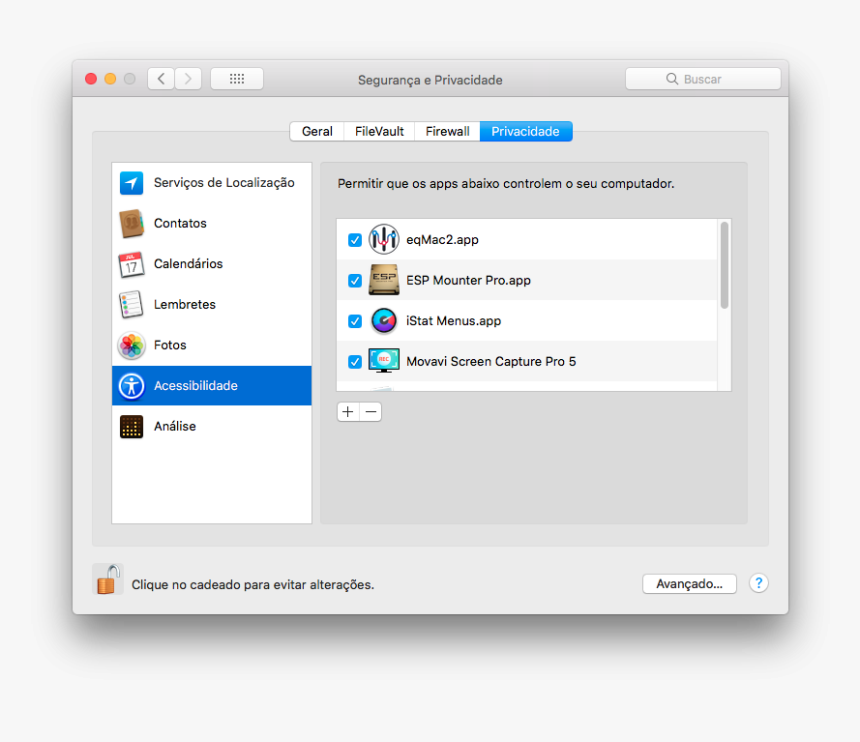Image resolution: width=860 pixels, height=742 pixels.
Task: Go back with the left chevron
Action: point(161,79)
